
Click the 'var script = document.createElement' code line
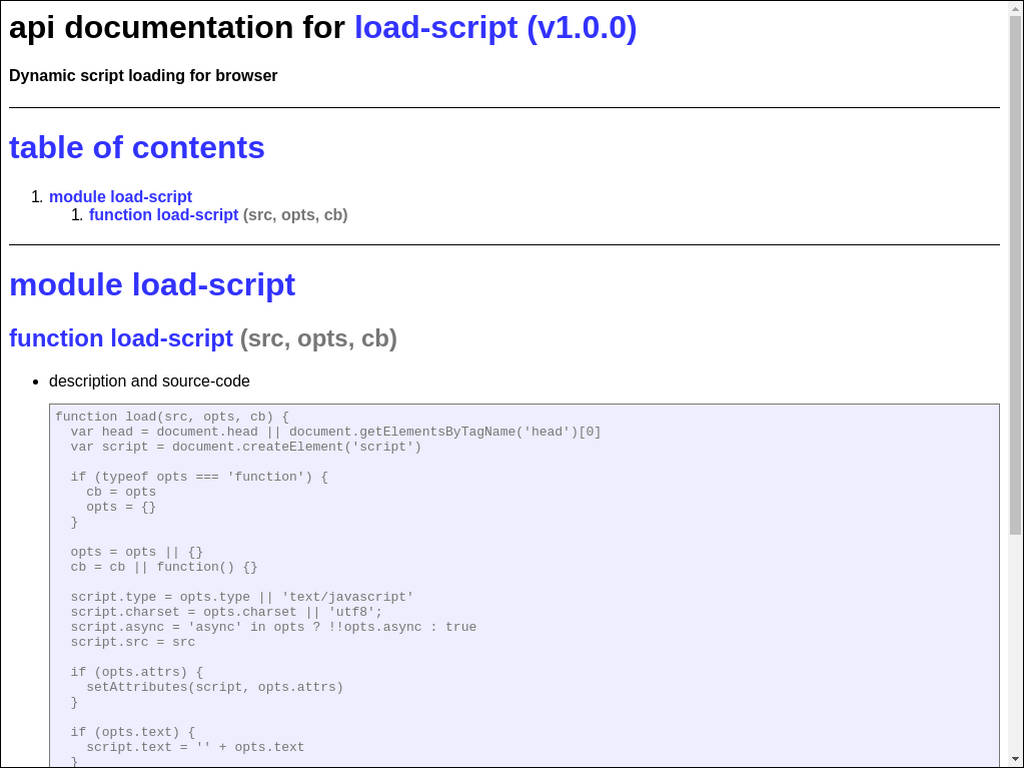[x=245, y=447]
